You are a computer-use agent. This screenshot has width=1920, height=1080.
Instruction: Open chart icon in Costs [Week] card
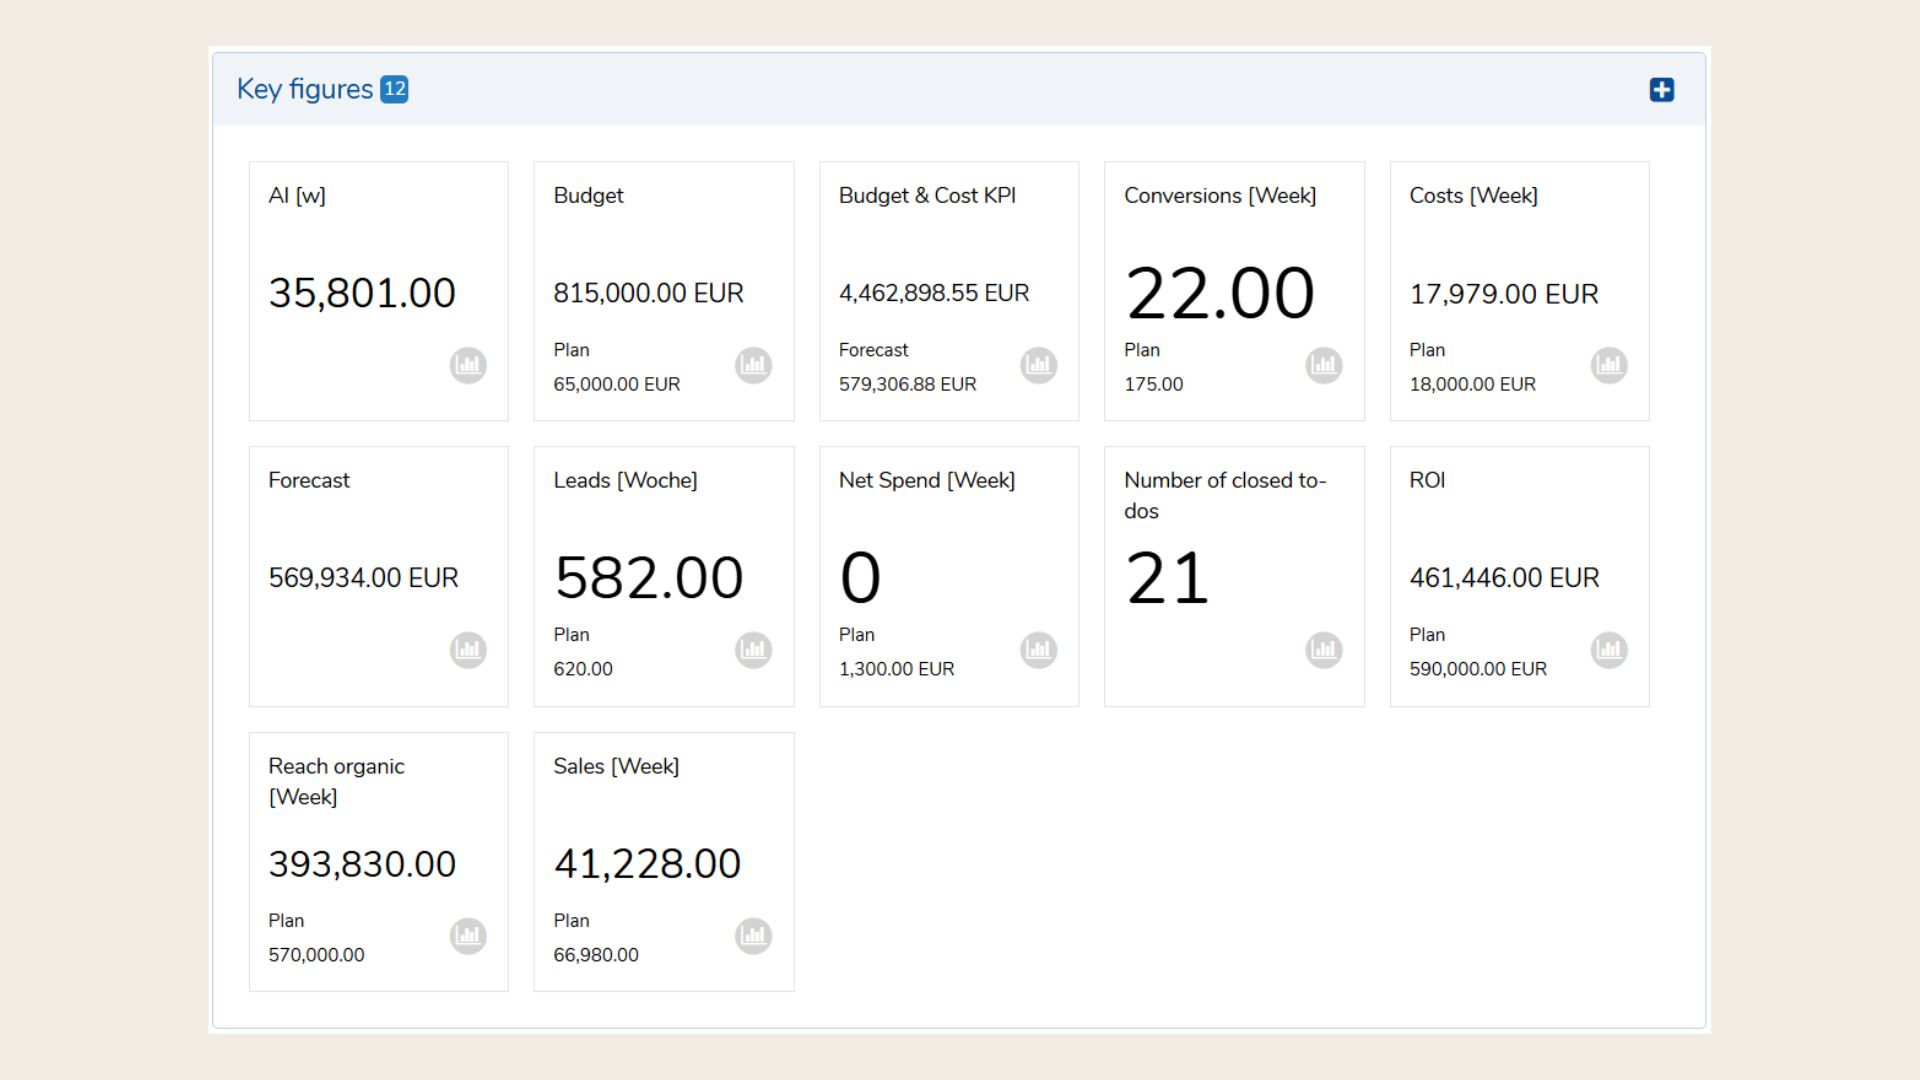click(x=1608, y=365)
